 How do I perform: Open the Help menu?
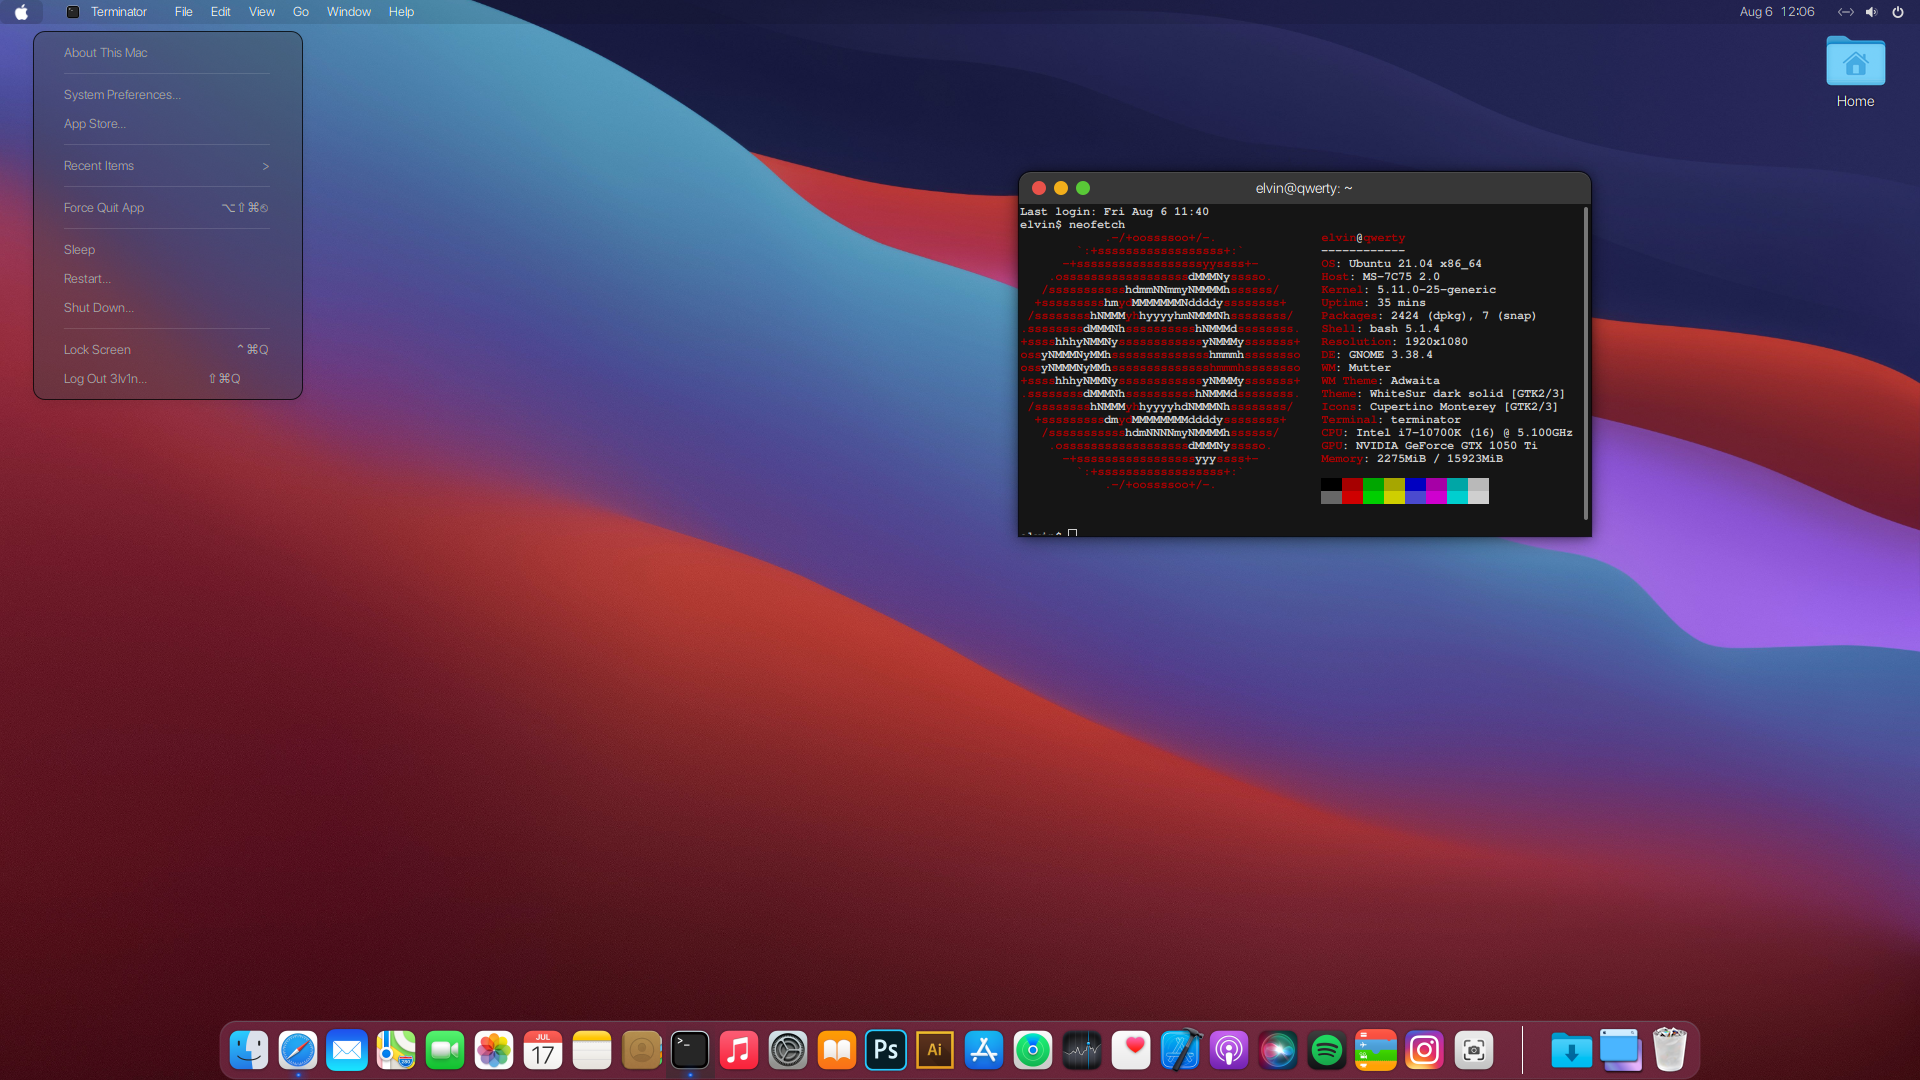coord(401,12)
